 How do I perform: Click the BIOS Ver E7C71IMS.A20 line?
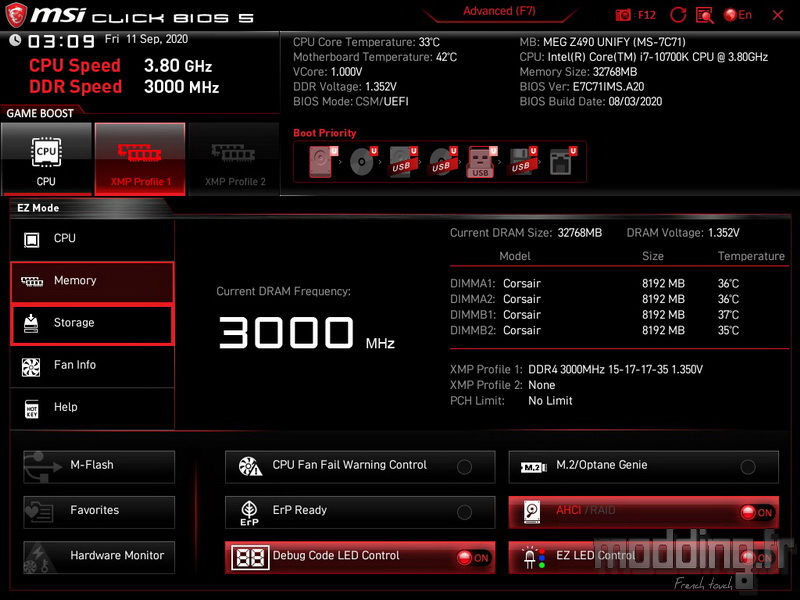[582, 87]
